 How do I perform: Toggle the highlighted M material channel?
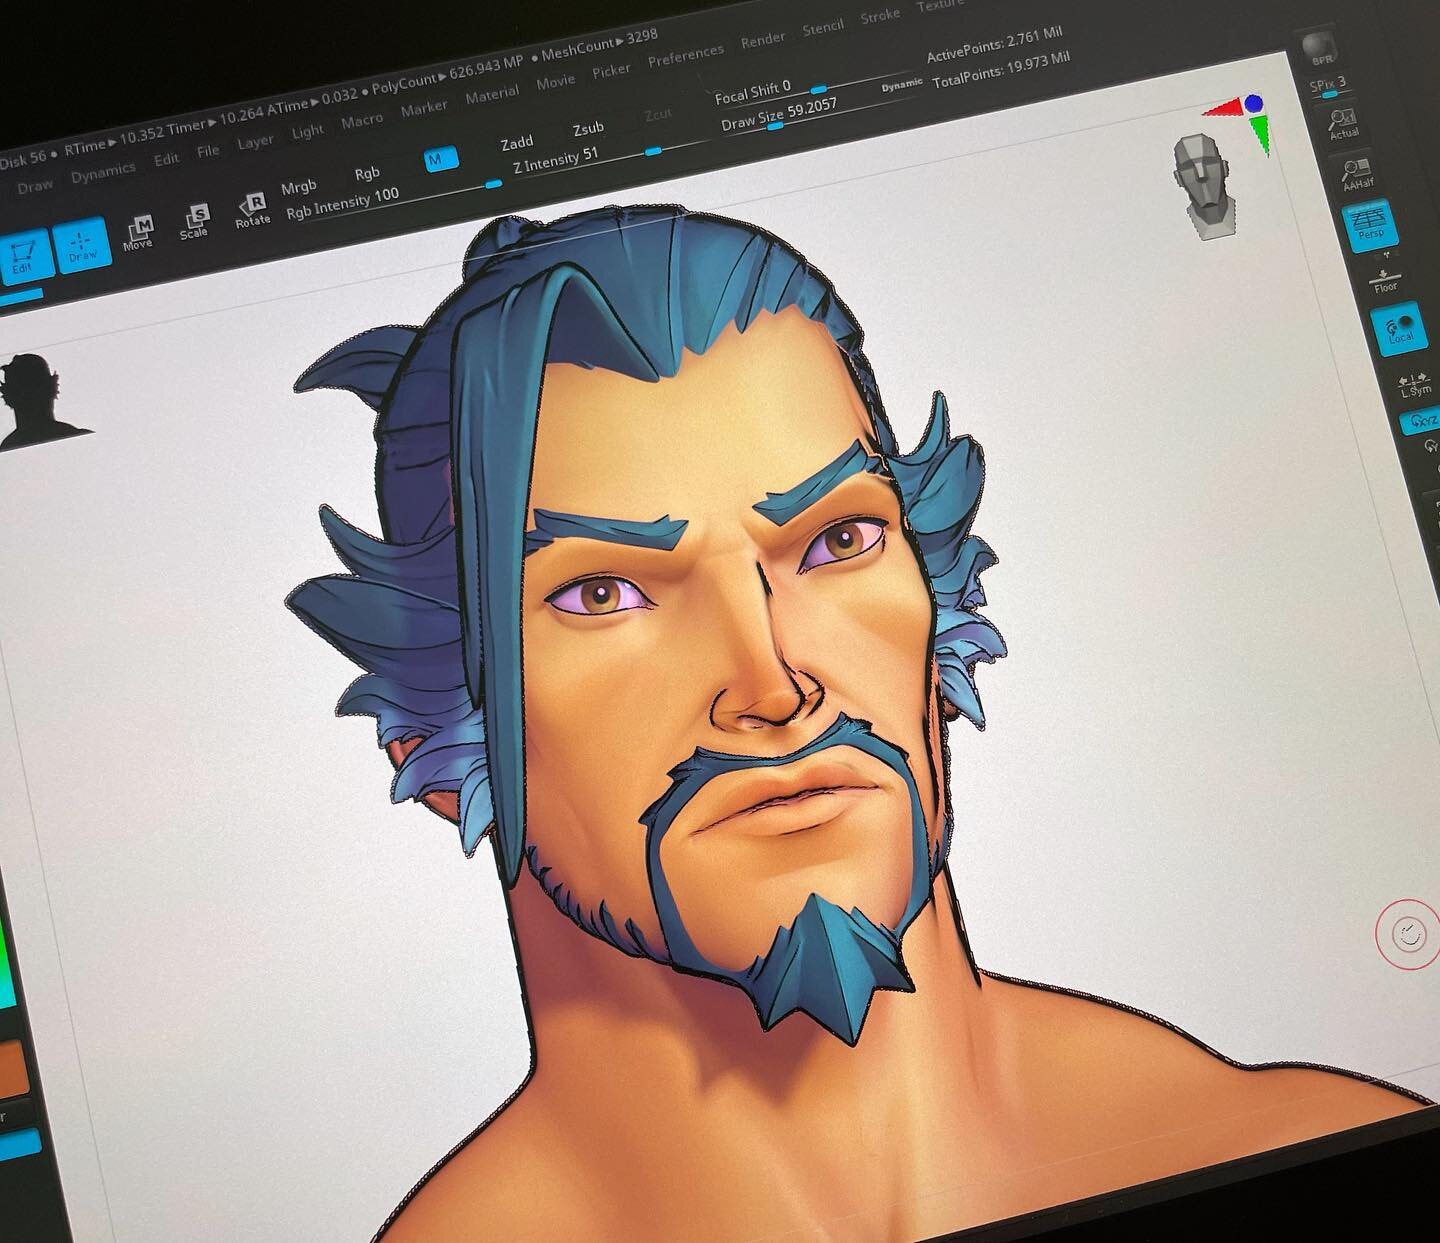click(441, 158)
